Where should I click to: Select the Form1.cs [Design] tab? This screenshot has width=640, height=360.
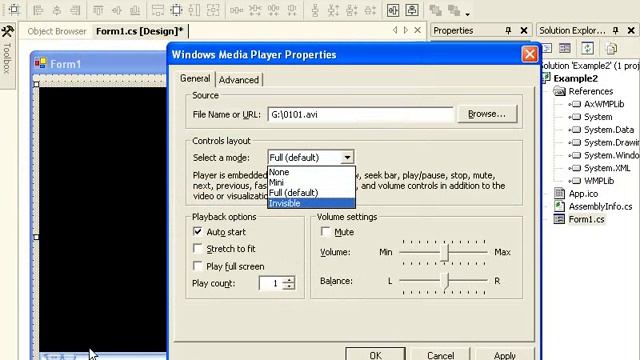click(x=140, y=31)
